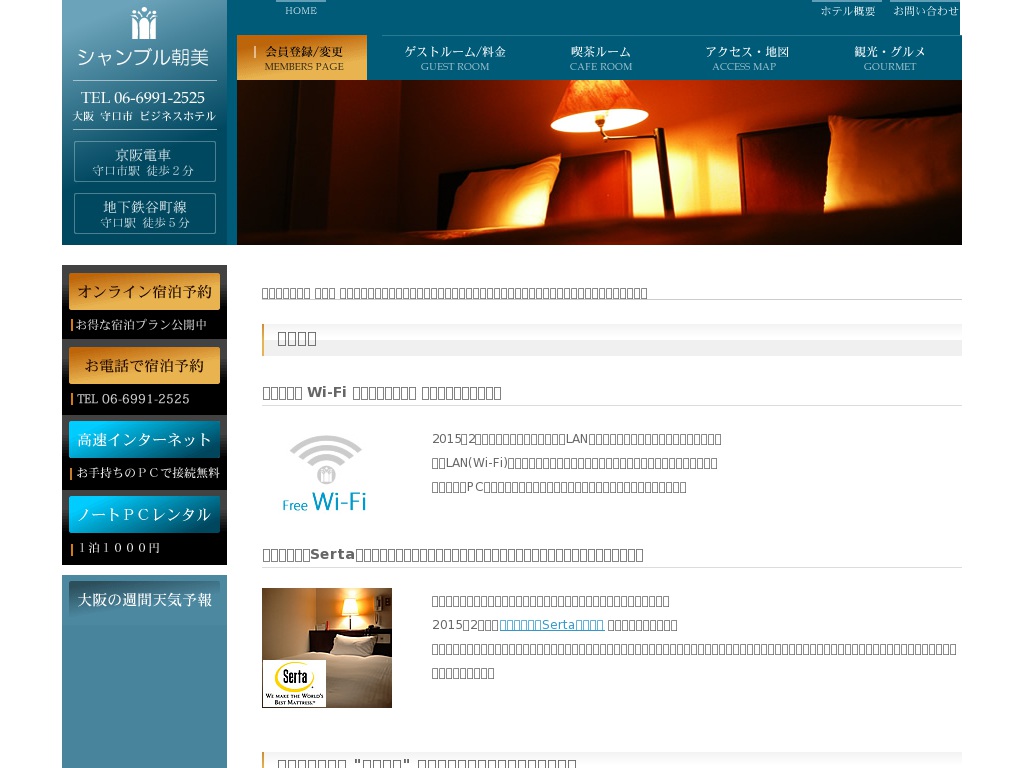Select the ゲストルーム/料金 GUEST ROOM tab
This screenshot has height=768, width=1024.
(x=455, y=57)
